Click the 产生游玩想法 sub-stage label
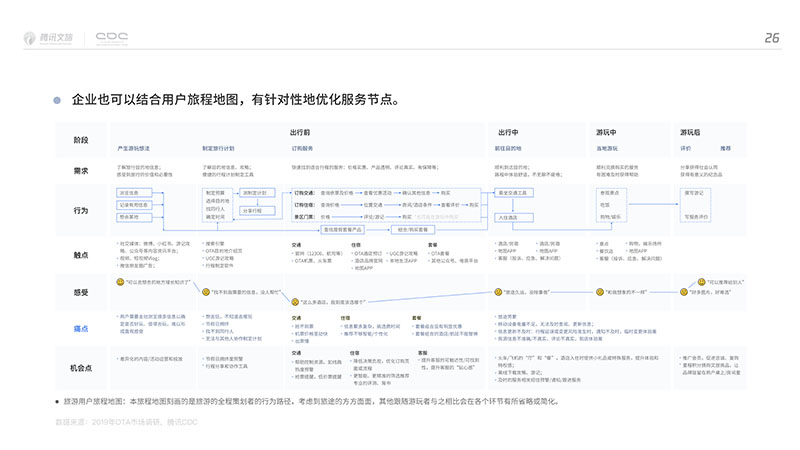800x450 pixels. click(133, 148)
